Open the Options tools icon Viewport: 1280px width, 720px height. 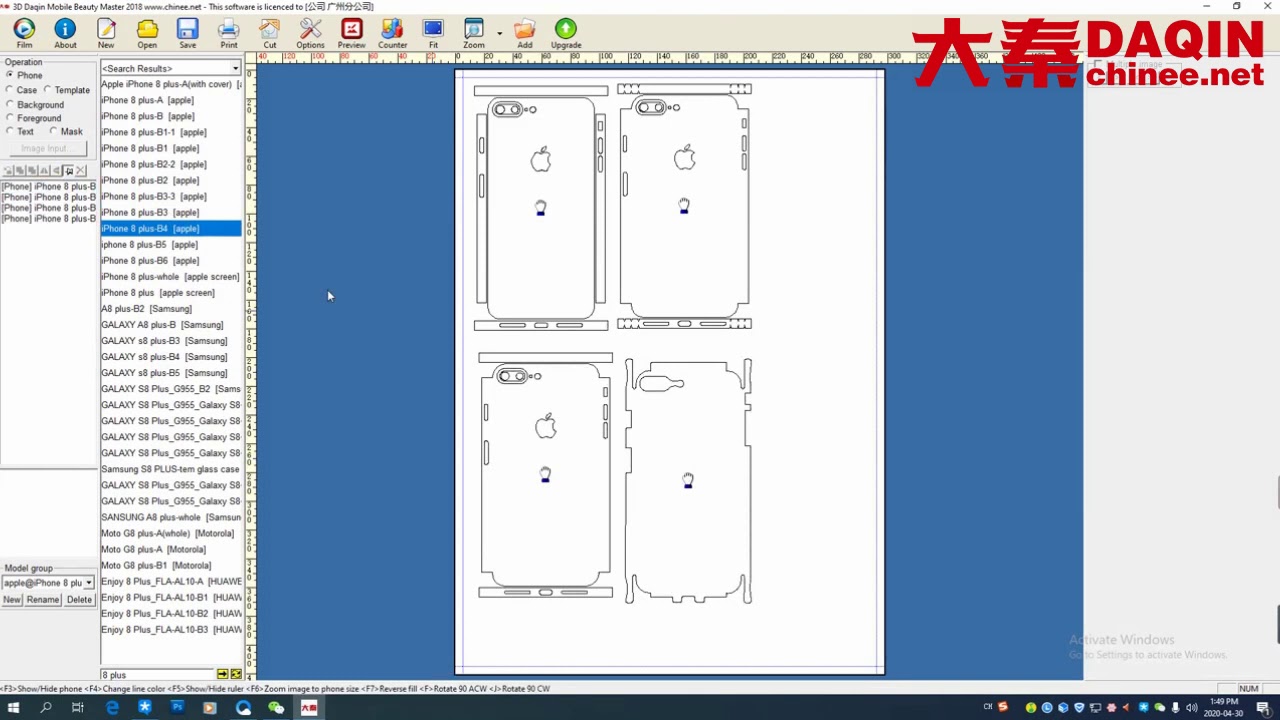(x=310, y=33)
